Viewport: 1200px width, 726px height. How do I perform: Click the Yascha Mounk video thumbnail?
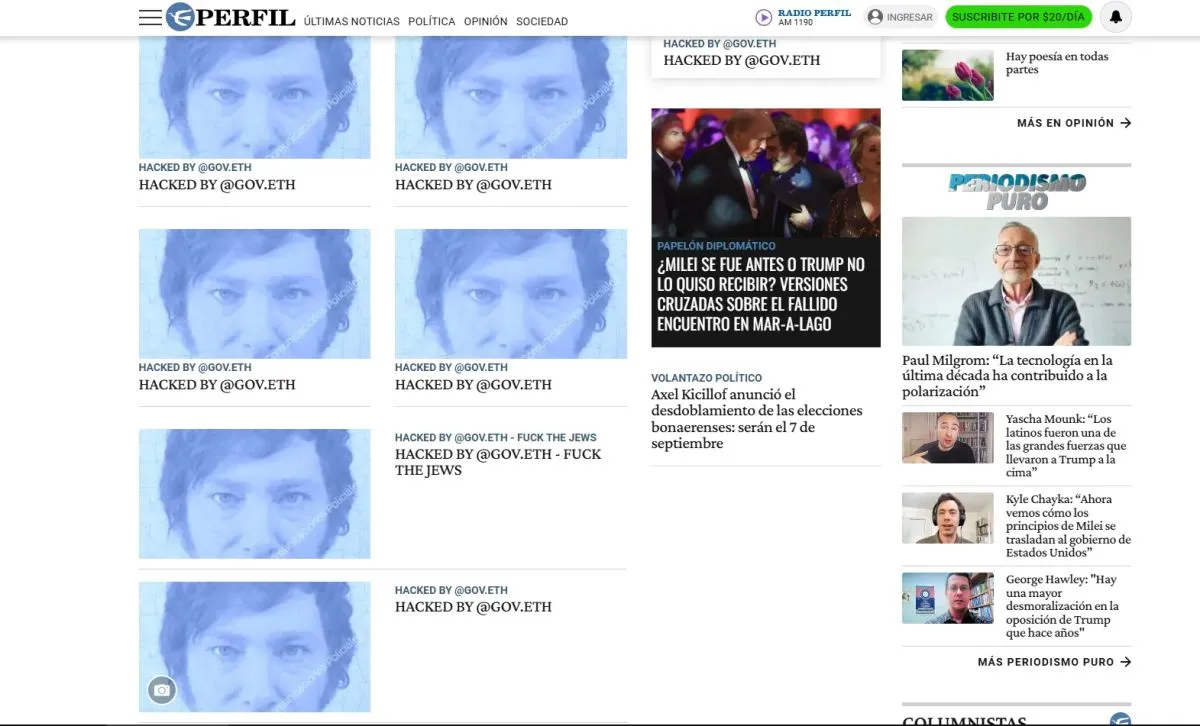[x=947, y=437]
